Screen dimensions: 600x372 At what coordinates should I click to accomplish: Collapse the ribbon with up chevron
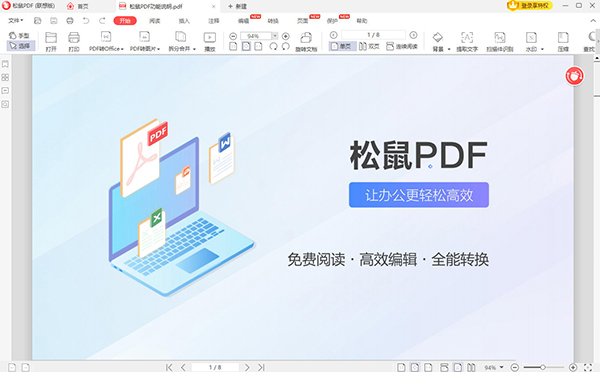point(592,21)
